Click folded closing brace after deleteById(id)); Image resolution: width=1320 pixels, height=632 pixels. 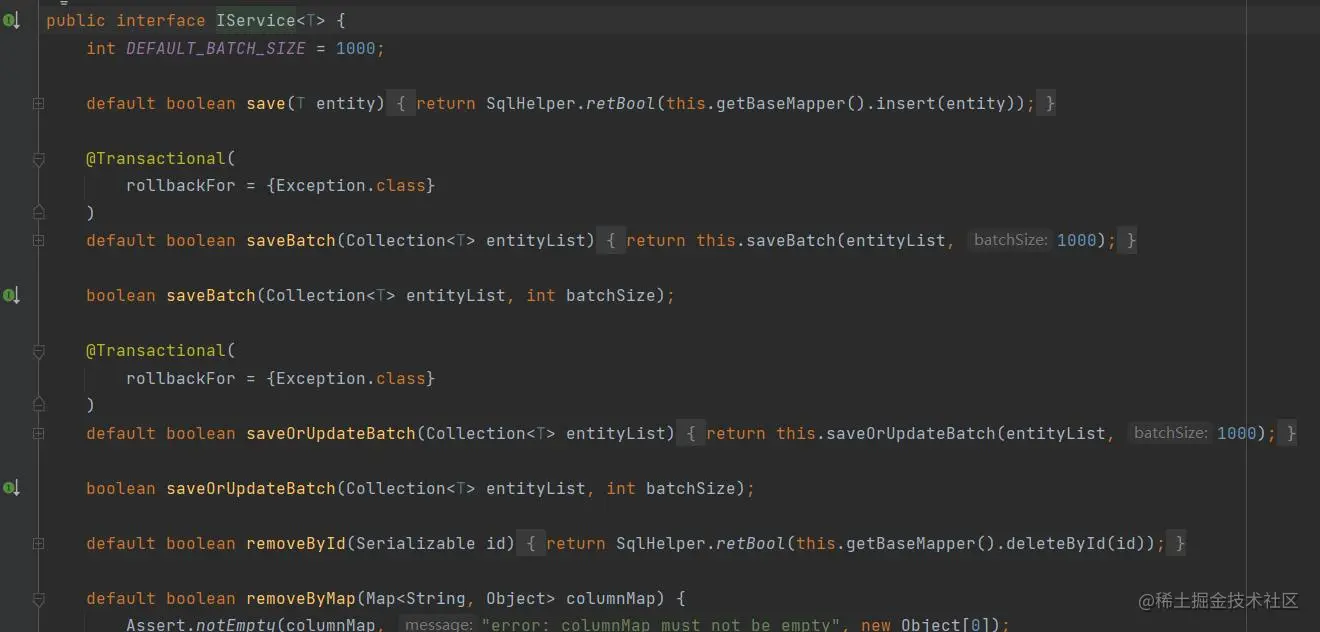(1179, 543)
